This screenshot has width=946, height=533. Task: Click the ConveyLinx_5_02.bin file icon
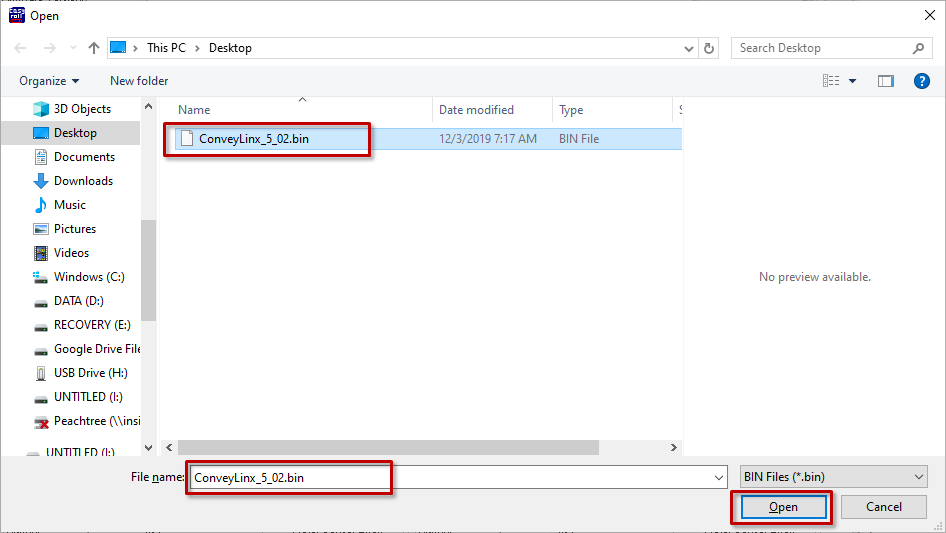point(187,139)
